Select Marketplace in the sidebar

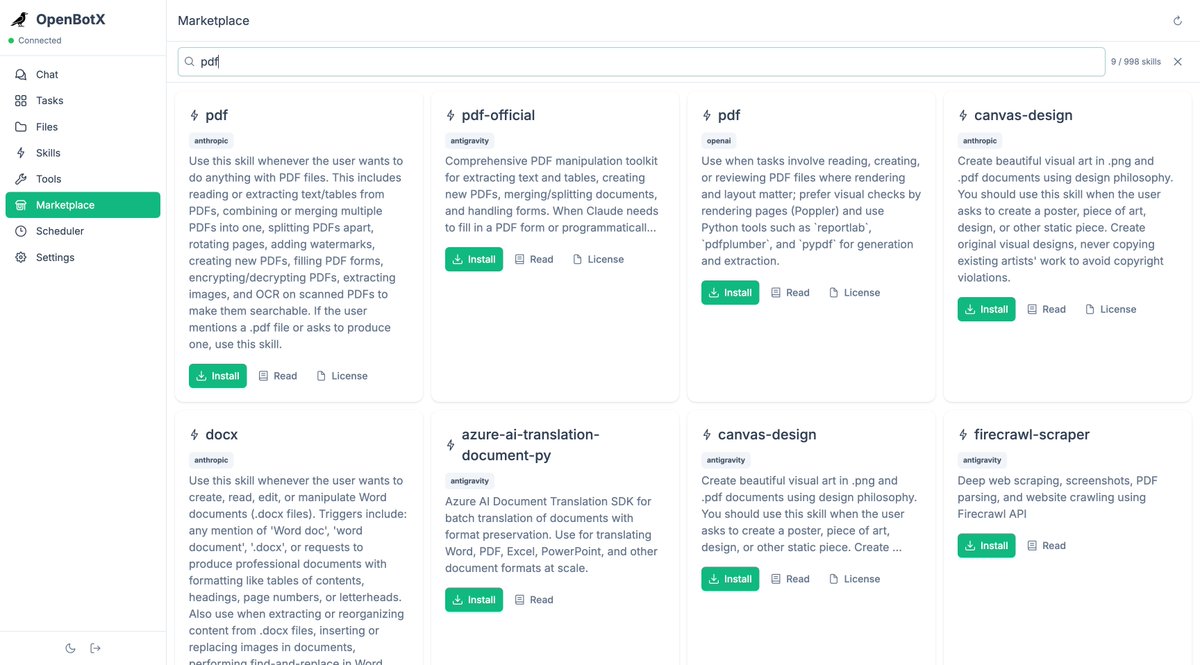click(x=83, y=205)
